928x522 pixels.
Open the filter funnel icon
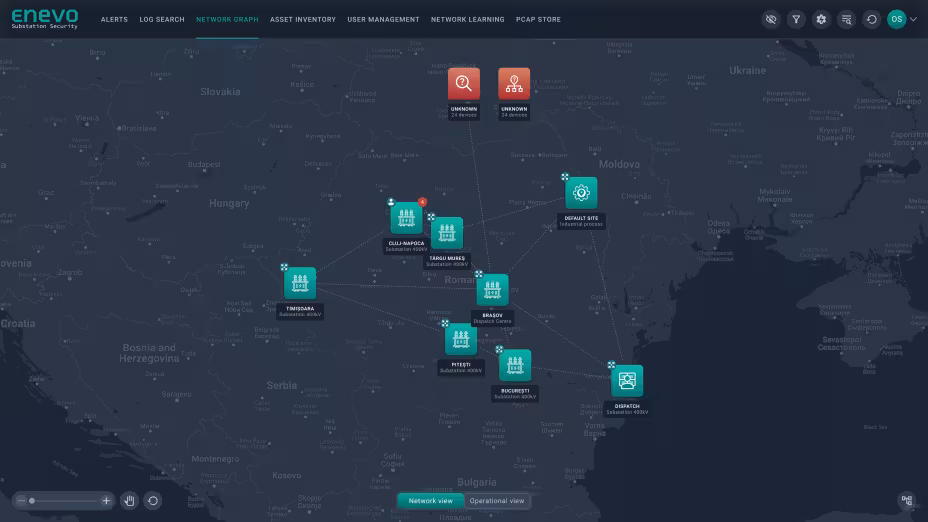pos(796,20)
